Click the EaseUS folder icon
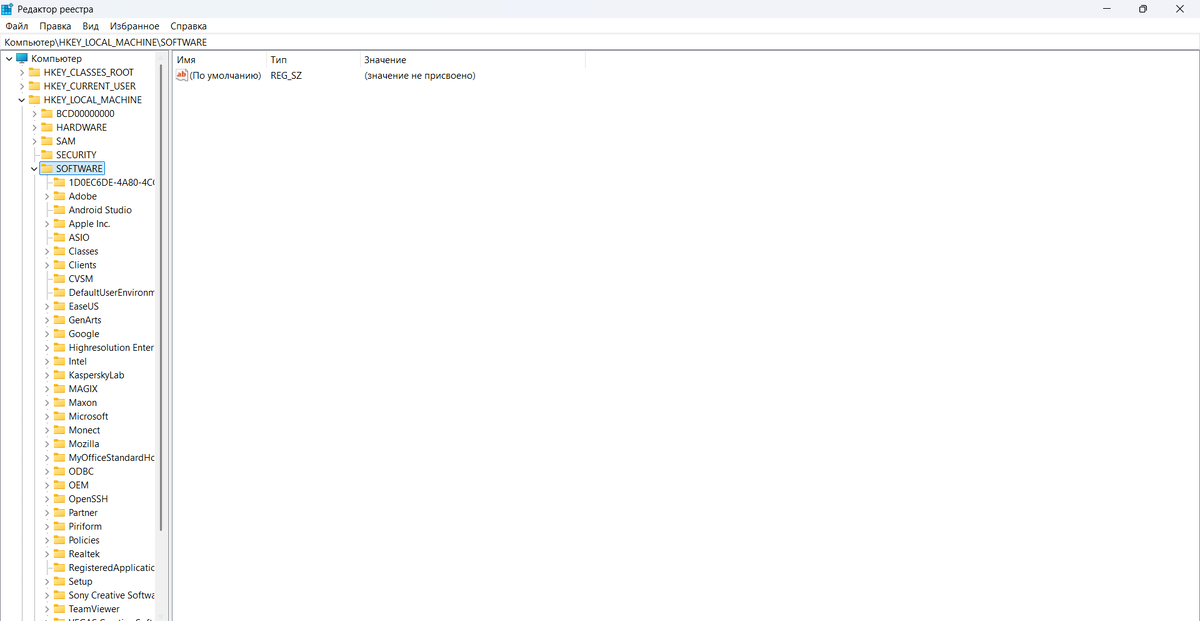Viewport: 1200px width, 621px height. point(59,306)
